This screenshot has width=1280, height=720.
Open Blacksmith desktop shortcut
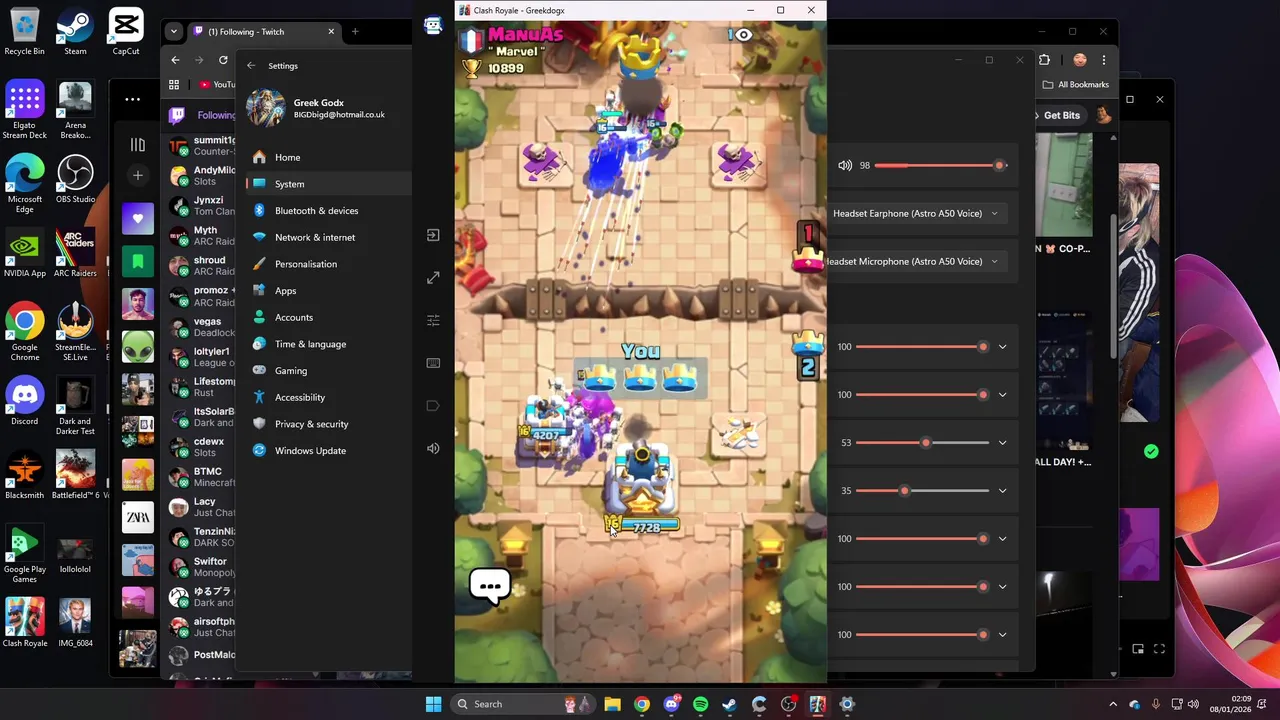pyautogui.click(x=24, y=475)
